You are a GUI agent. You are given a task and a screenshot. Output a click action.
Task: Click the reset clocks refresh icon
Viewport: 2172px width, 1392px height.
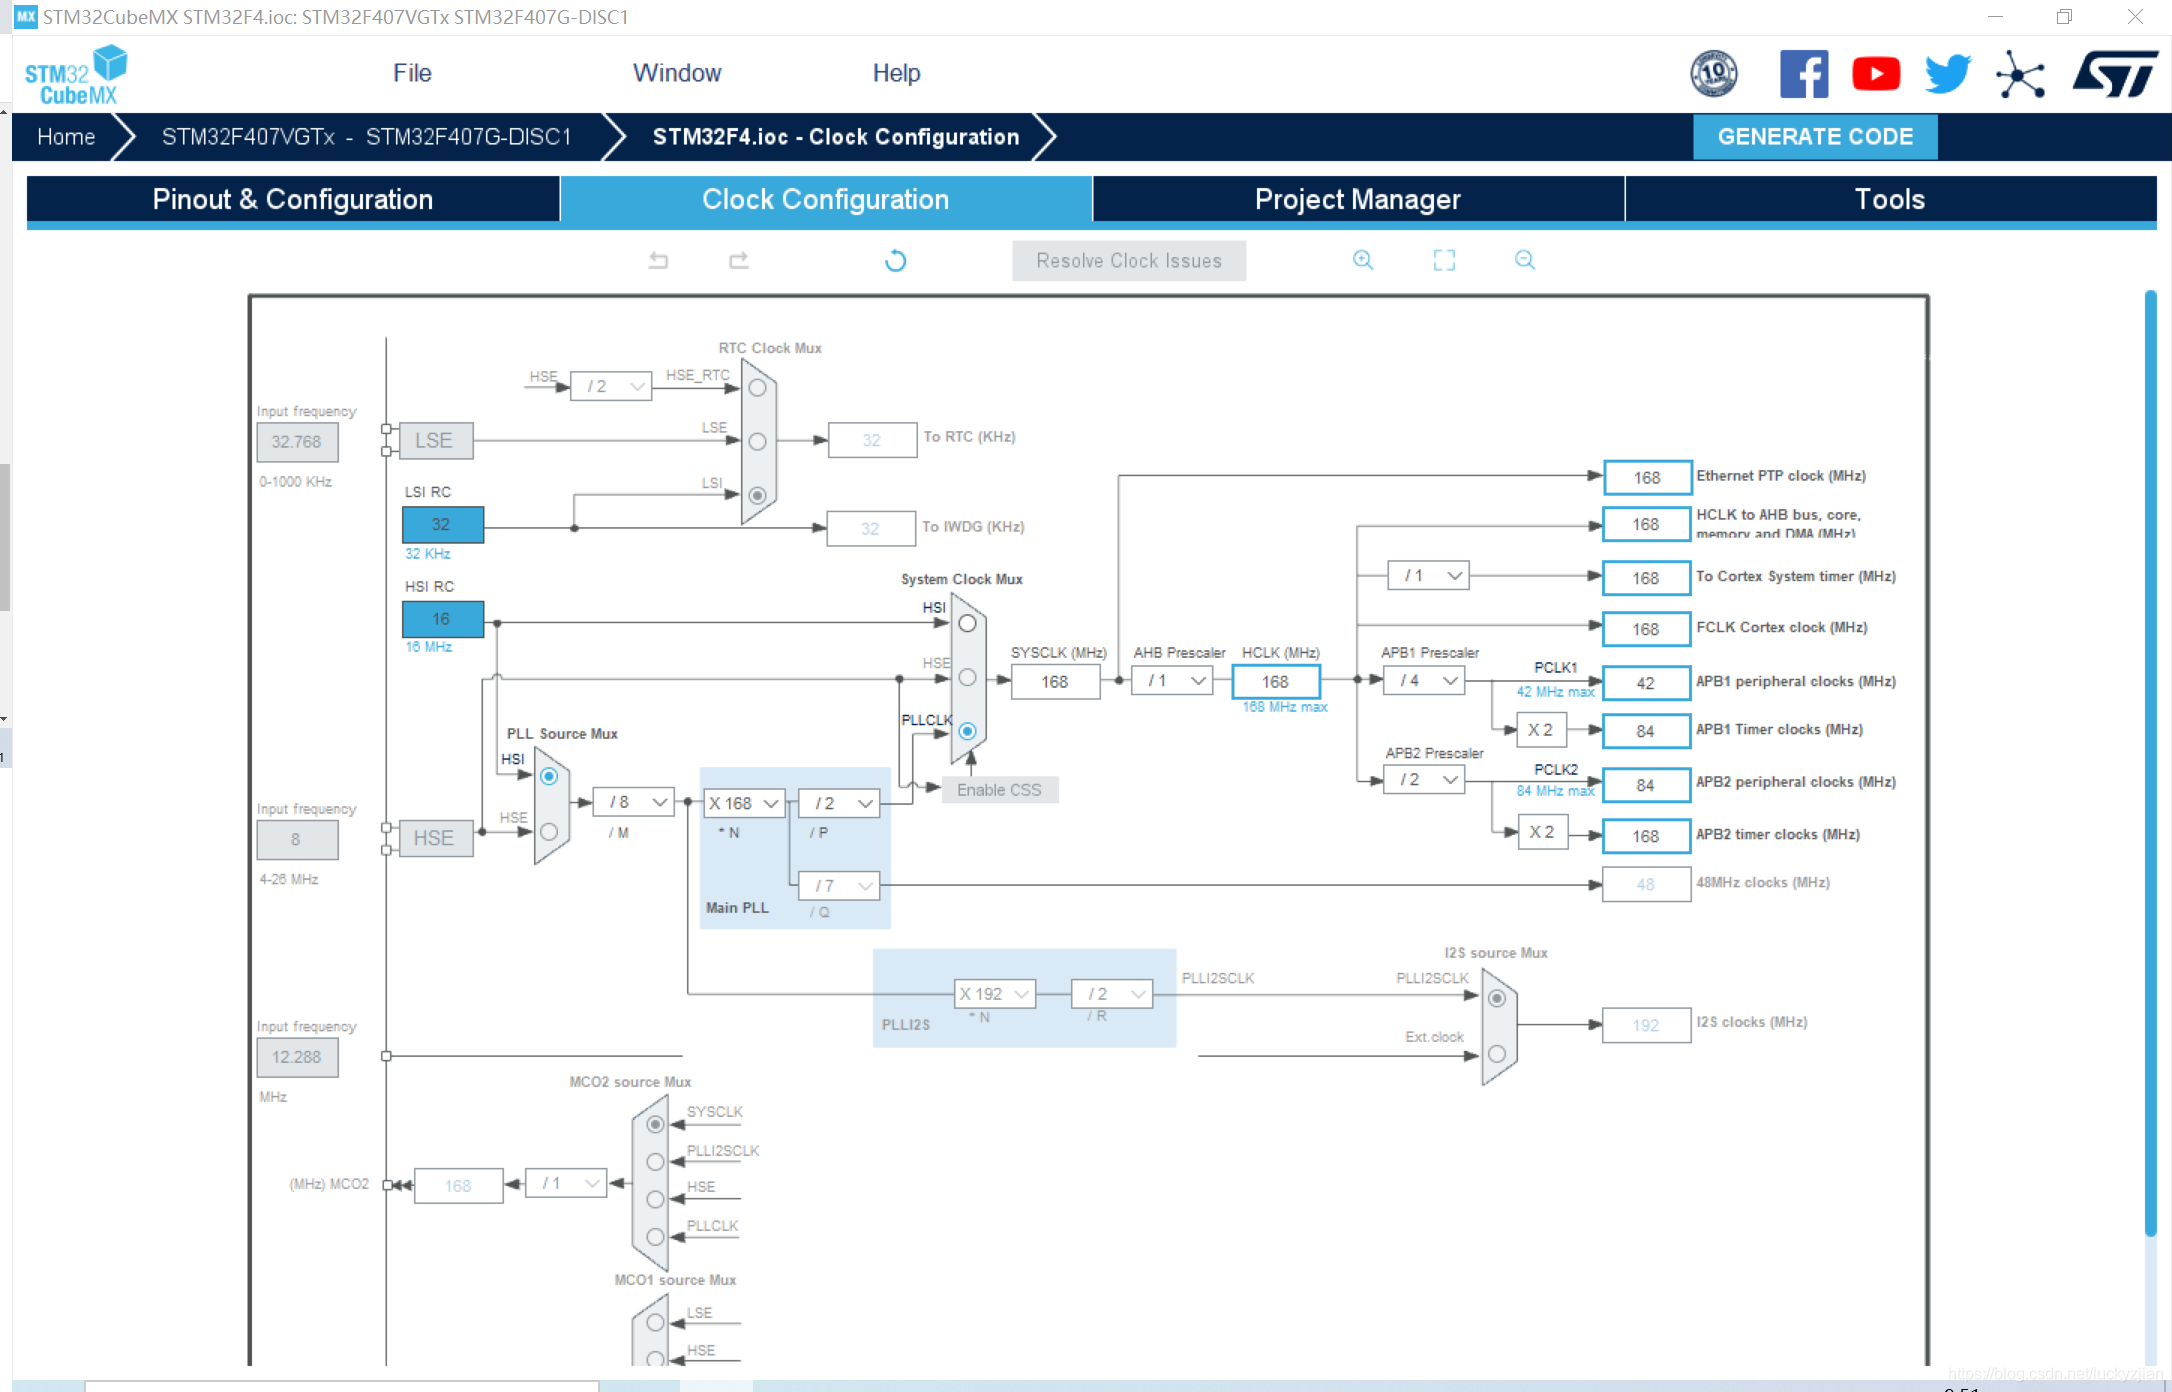click(x=896, y=261)
